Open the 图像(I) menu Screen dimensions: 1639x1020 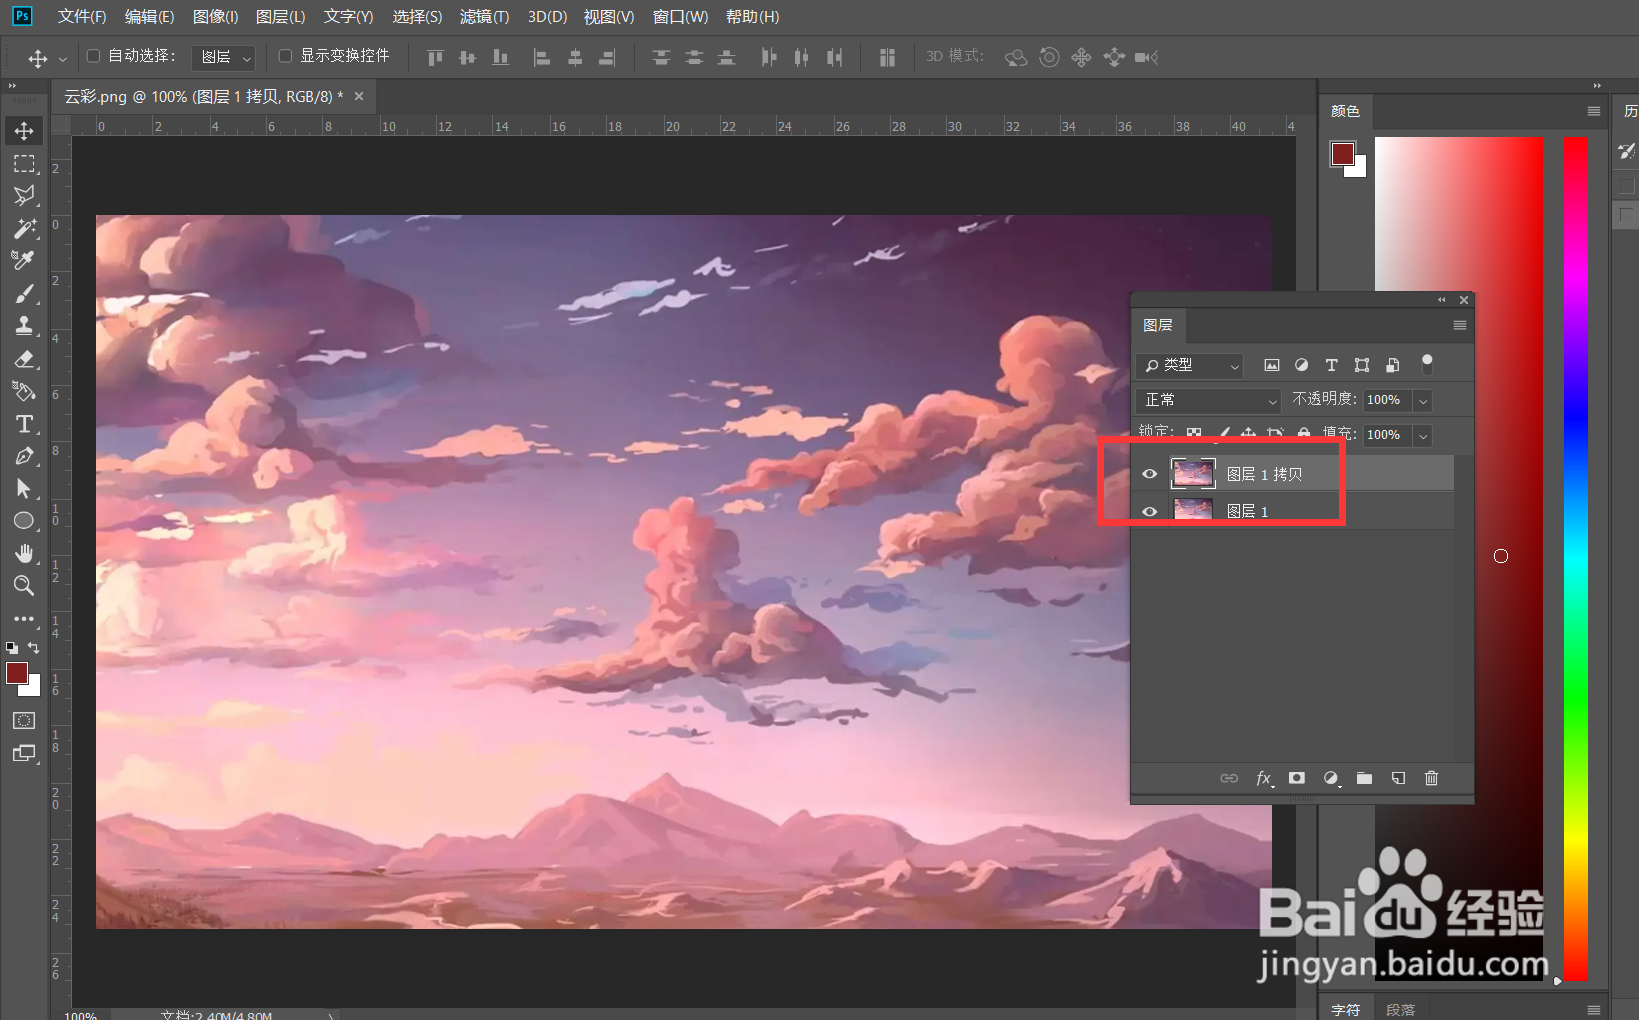click(x=216, y=17)
